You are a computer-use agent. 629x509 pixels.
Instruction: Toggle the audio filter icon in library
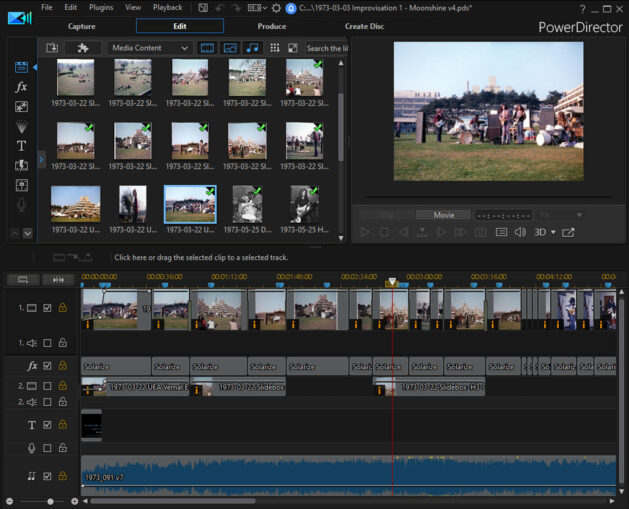click(x=252, y=48)
